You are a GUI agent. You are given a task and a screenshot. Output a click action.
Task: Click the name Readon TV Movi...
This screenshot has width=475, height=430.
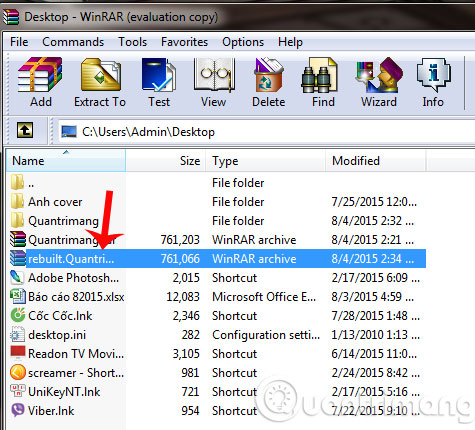coord(76,354)
